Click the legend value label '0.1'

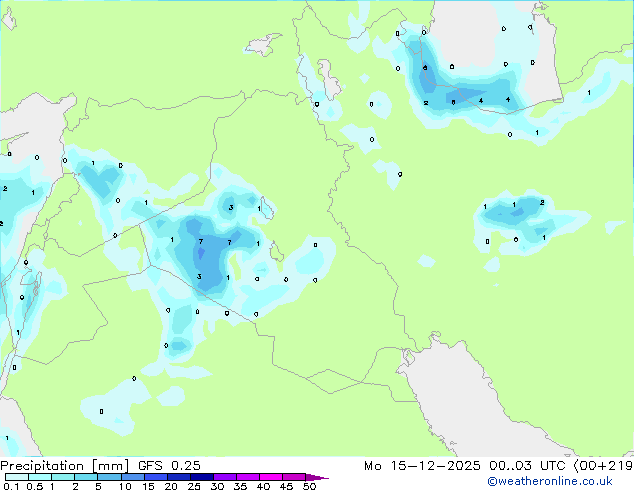10,486
